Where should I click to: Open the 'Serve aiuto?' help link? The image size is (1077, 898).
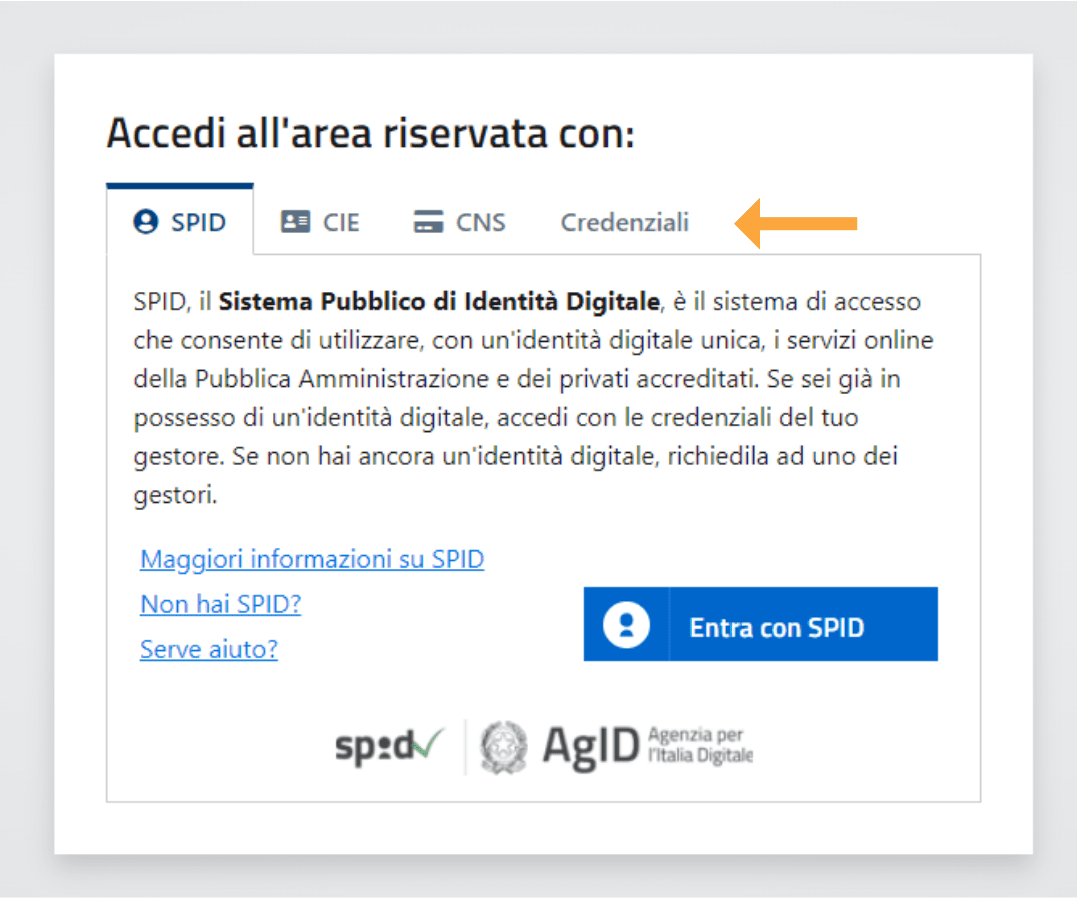coord(208,649)
